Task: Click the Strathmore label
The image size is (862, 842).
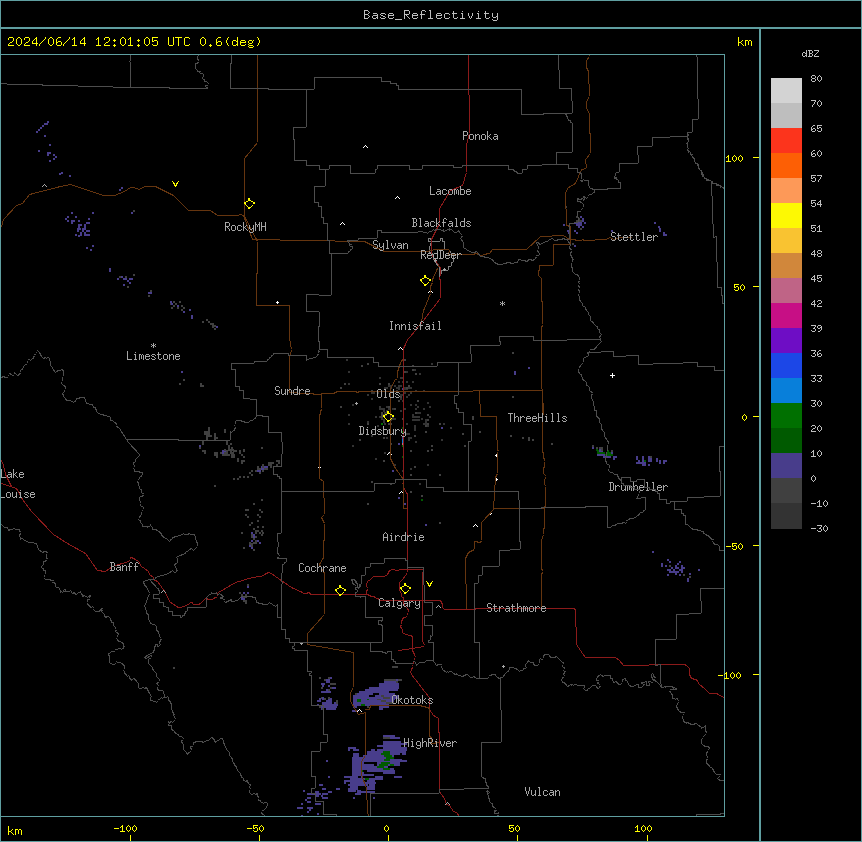Action: pos(516,608)
